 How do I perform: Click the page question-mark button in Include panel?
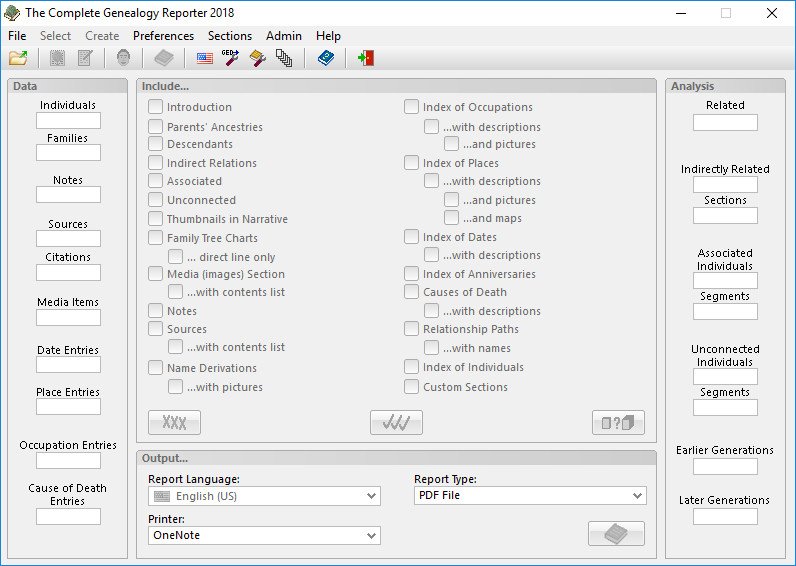(x=618, y=422)
